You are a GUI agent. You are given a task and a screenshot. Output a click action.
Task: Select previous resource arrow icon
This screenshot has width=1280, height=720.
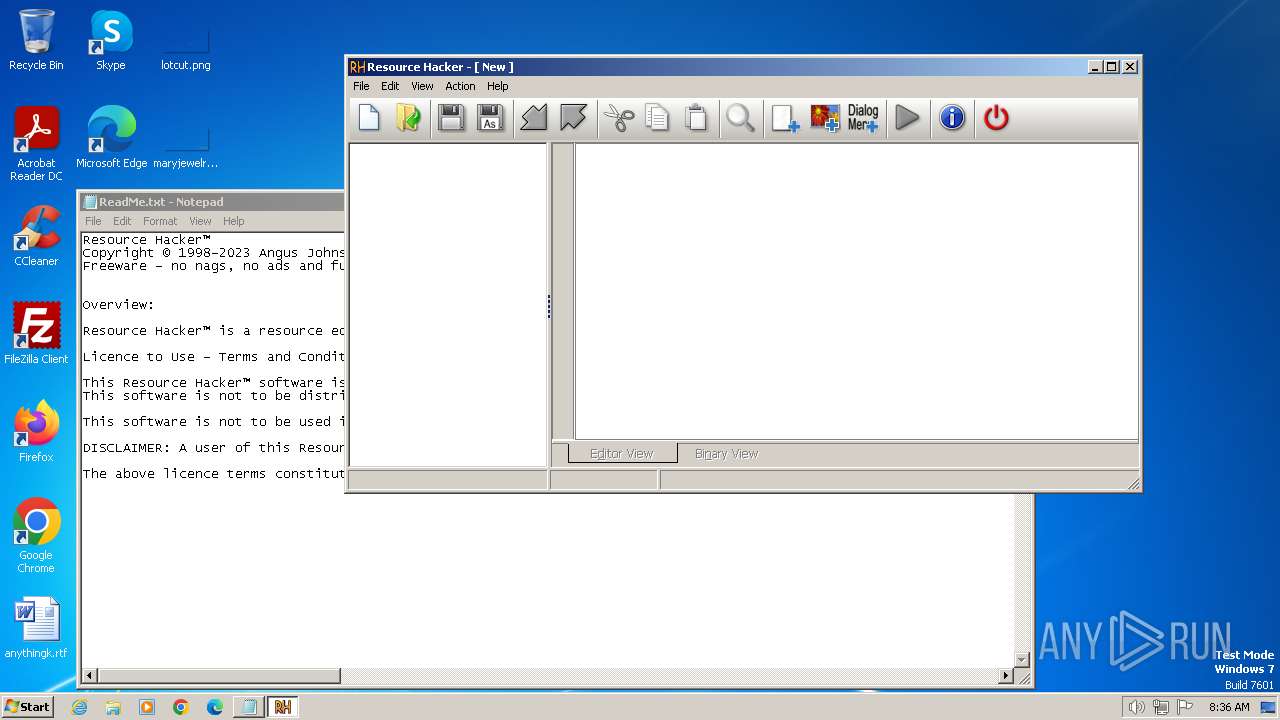534,118
